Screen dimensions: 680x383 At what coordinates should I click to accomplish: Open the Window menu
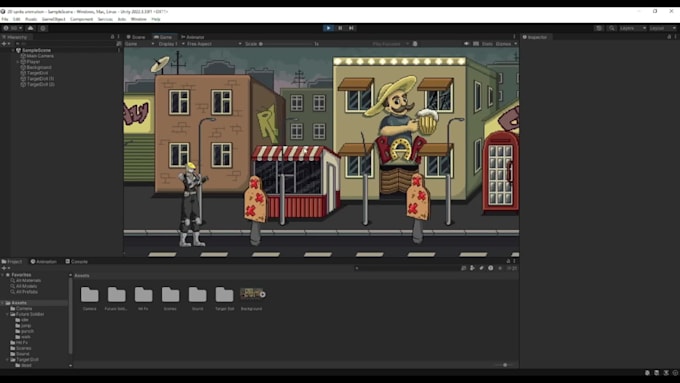[x=138, y=19]
